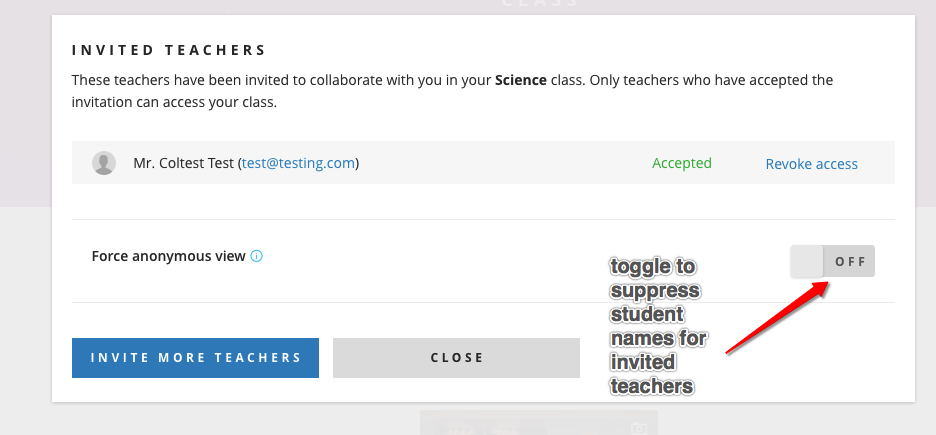
Task: Revoke access for Mr. Coltest Test
Action: click(811, 164)
